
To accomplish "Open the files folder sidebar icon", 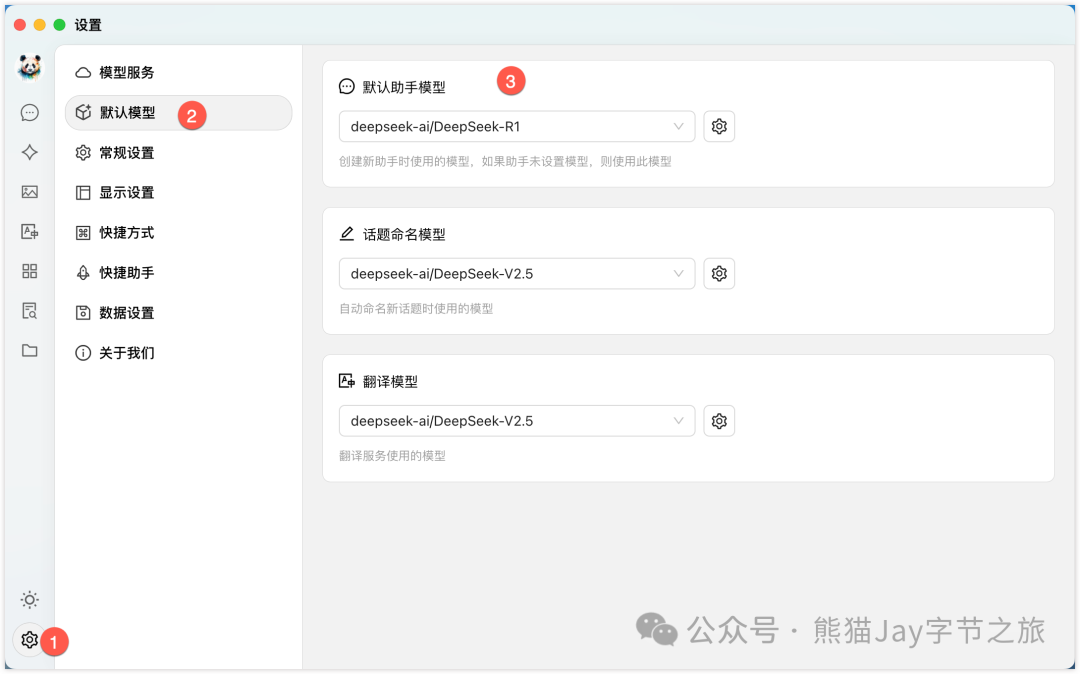I will point(30,351).
